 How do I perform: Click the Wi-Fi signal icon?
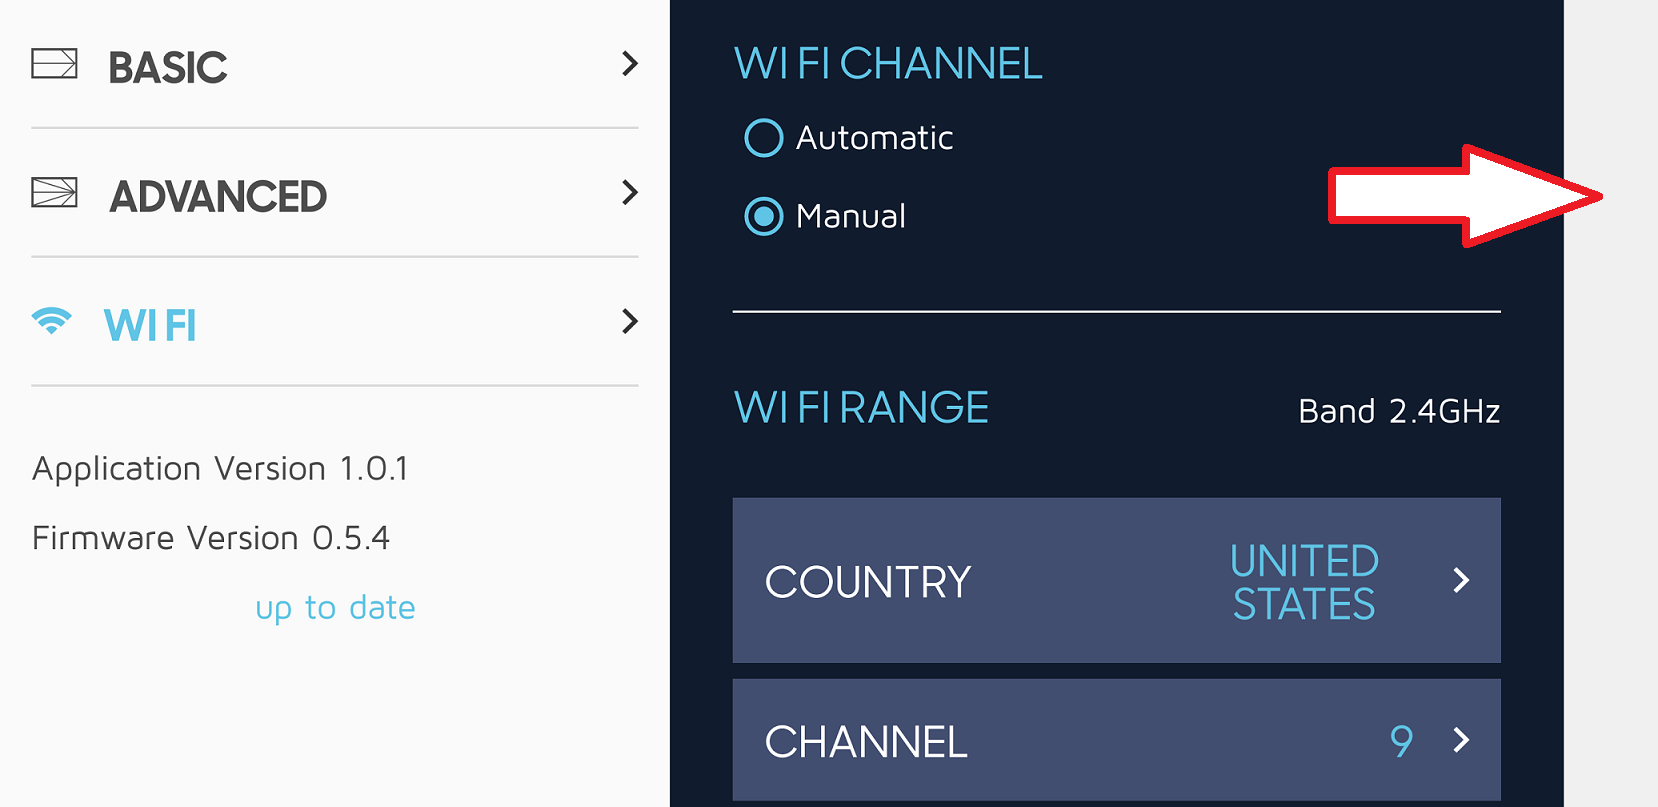tap(52, 321)
